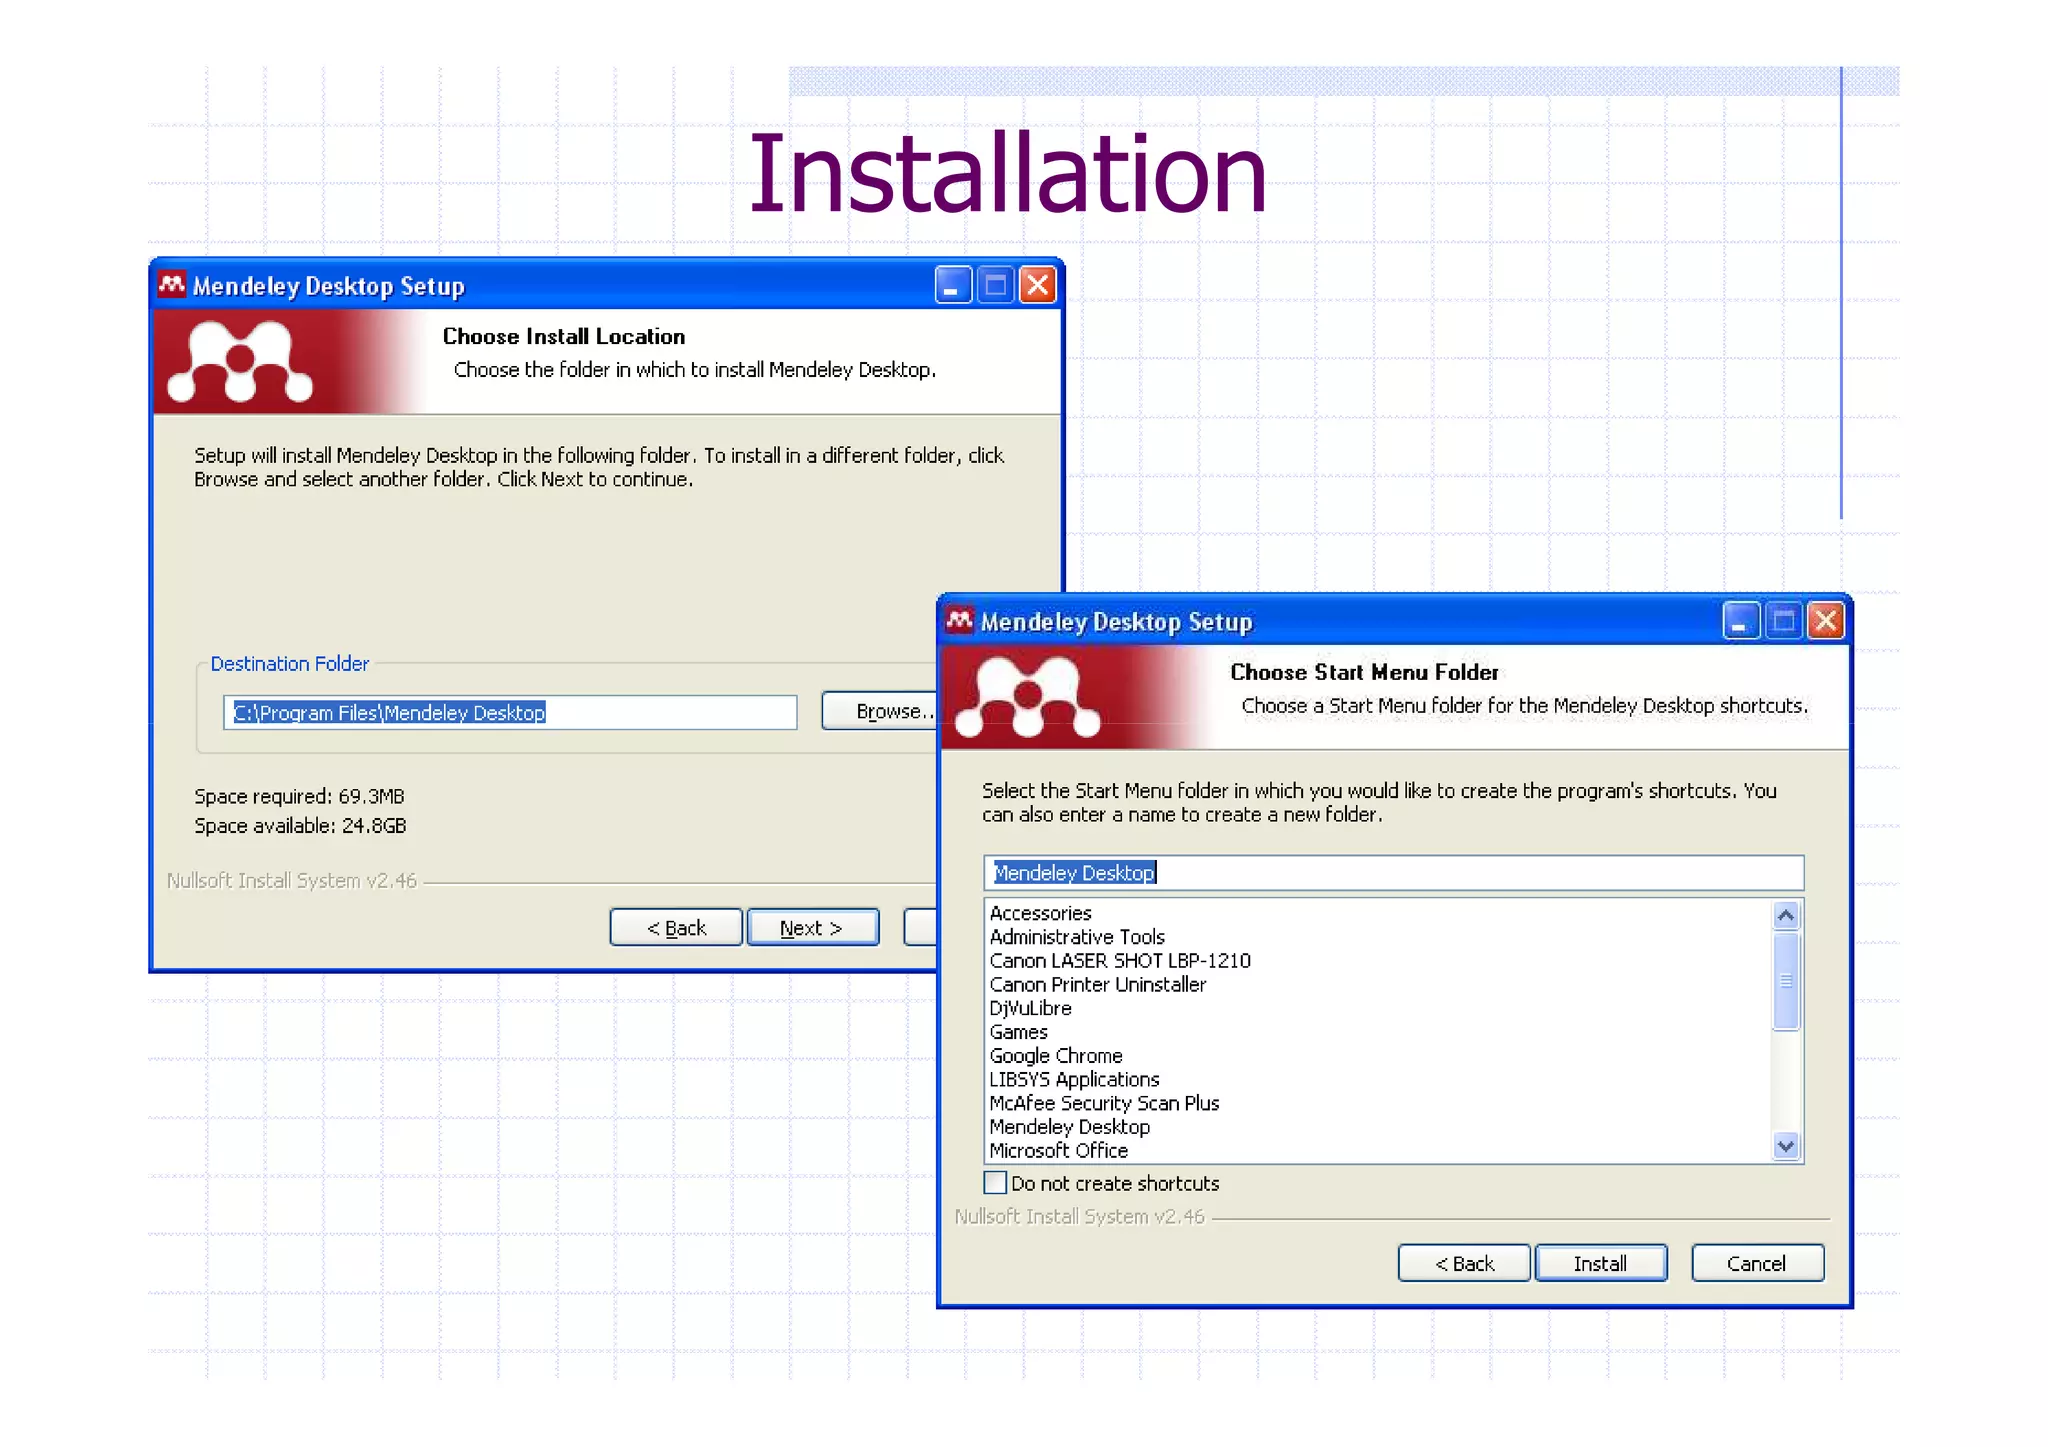The width and height of the screenshot is (2048, 1447).
Task: Minimize the Start Menu Folder setup window
Action: [x=1740, y=621]
